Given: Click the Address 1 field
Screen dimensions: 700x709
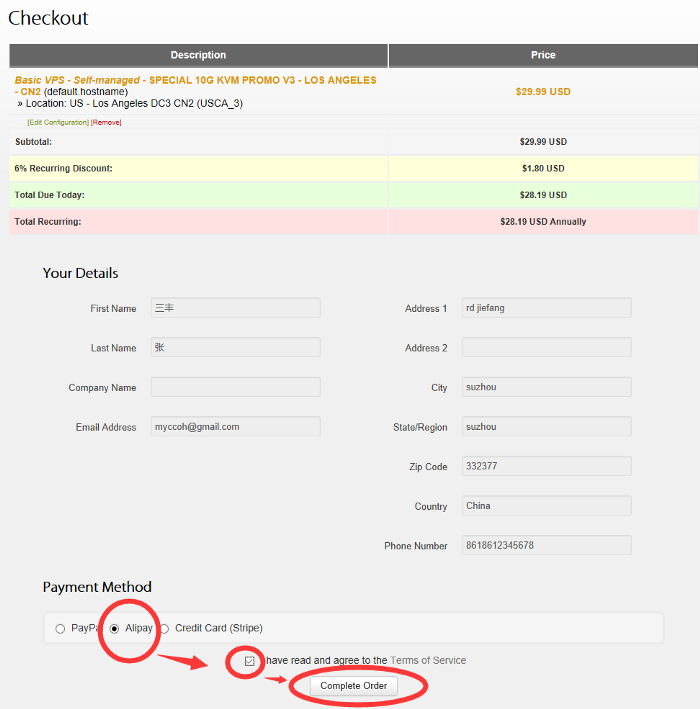Looking at the screenshot, I should tap(546, 308).
